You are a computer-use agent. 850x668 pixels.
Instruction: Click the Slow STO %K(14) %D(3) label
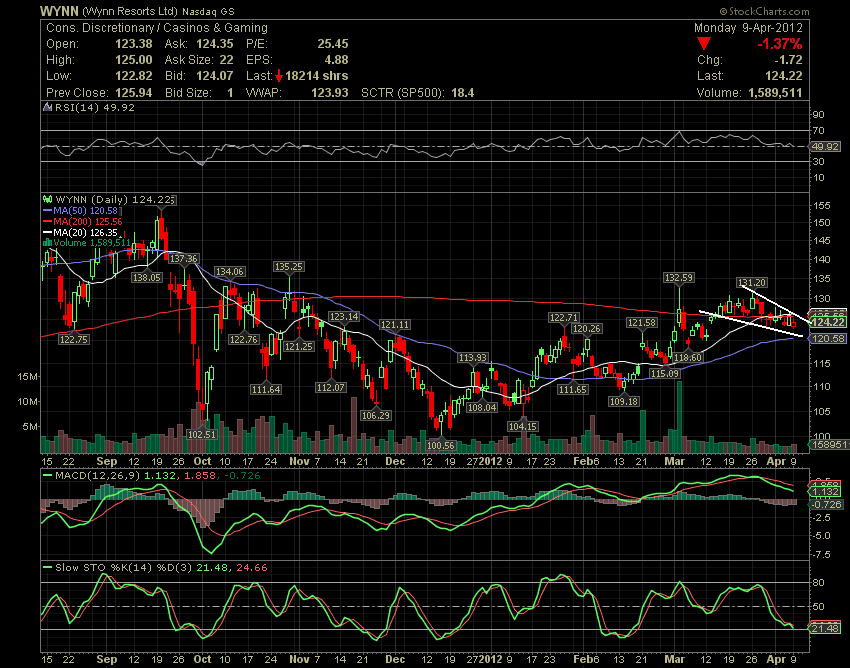click(x=124, y=567)
